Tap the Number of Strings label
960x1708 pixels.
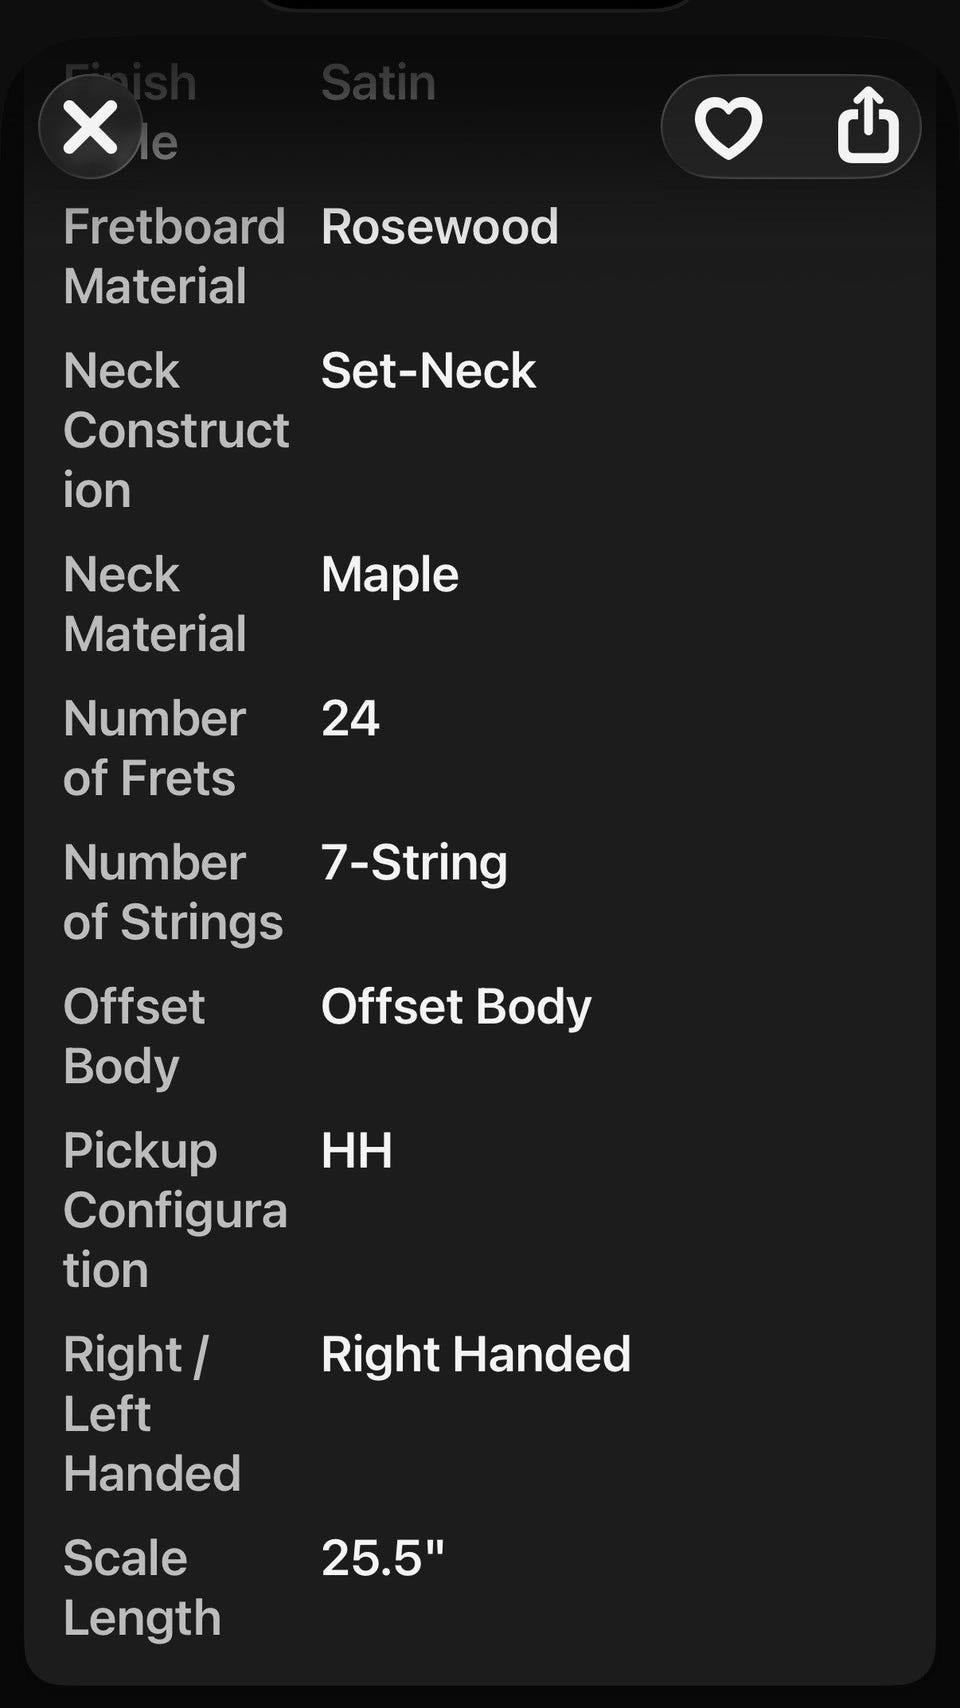pos(173,892)
